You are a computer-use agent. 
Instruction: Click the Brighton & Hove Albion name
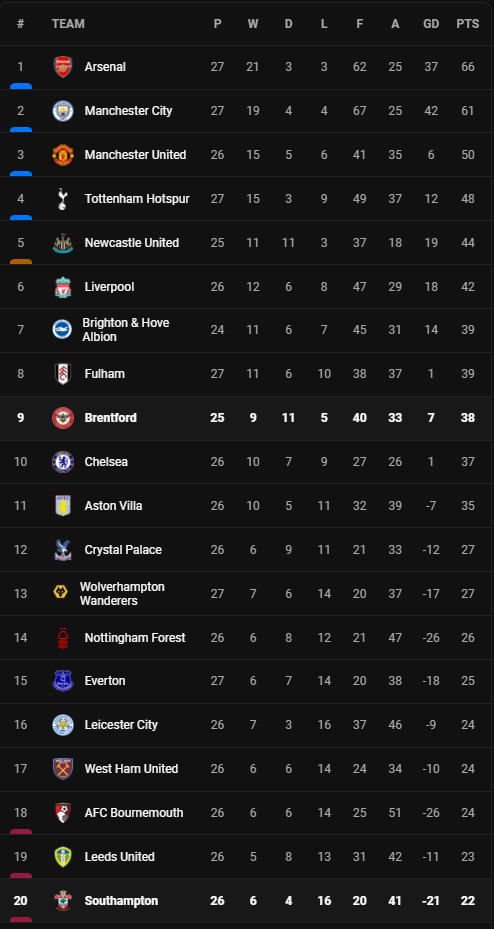point(126,330)
